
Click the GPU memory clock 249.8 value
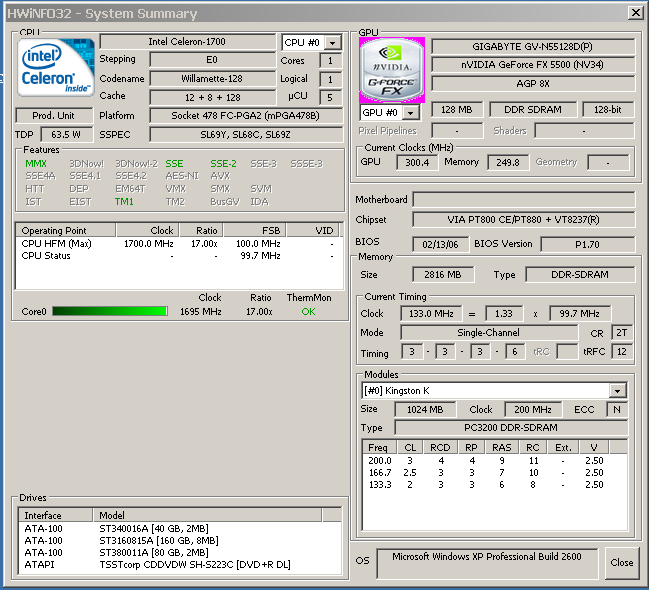[x=508, y=162]
